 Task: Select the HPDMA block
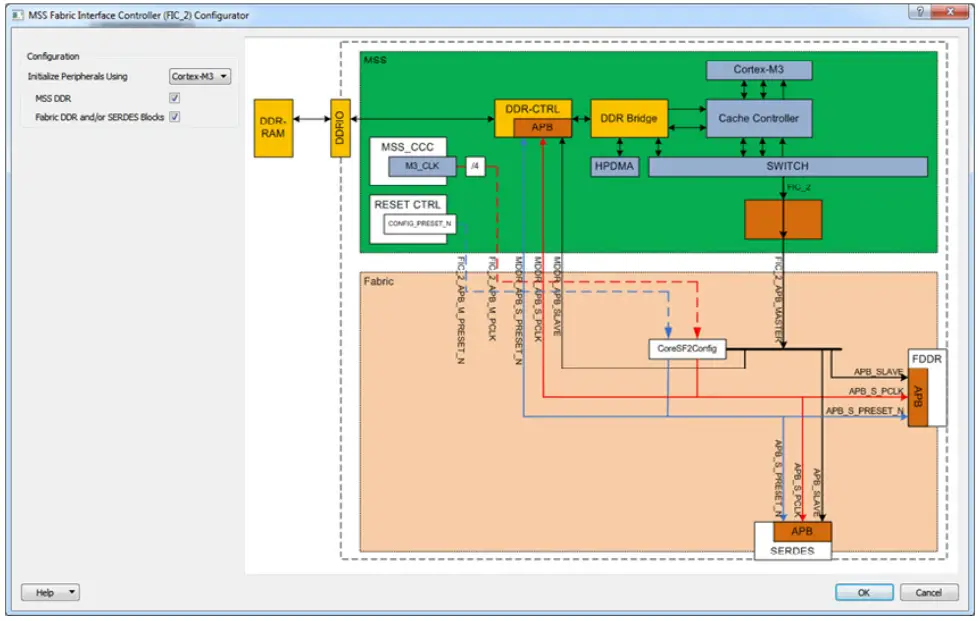tap(613, 167)
